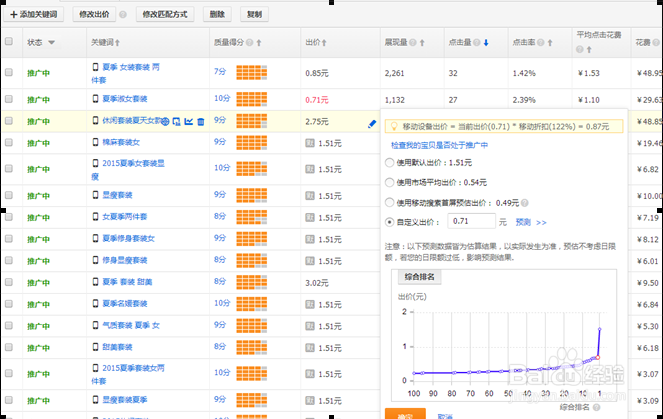
Task: Click the 10分 quality score for 夏季淑女套装
Action: (x=222, y=99)
